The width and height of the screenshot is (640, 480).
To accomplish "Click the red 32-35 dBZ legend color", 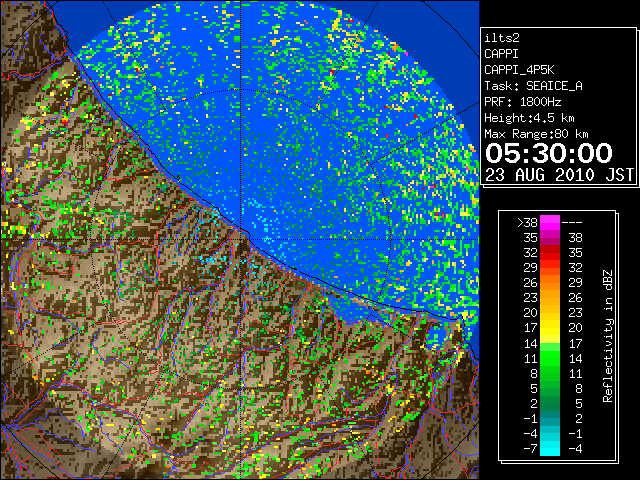I will click(x=550, y=253).
